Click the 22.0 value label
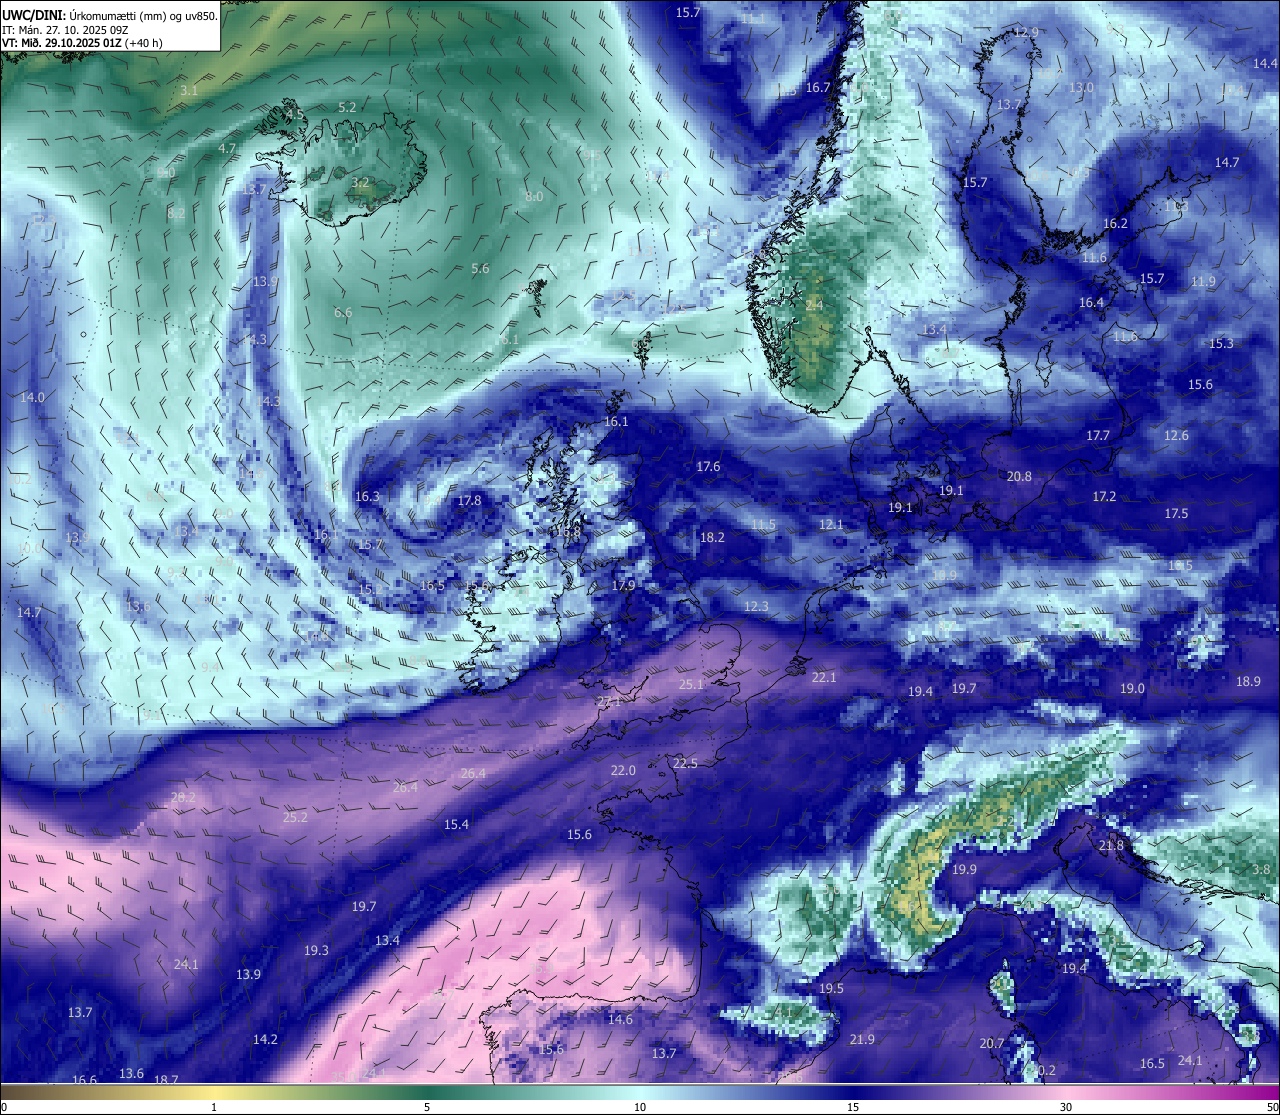1280x1115 pixels. [622, 771]
